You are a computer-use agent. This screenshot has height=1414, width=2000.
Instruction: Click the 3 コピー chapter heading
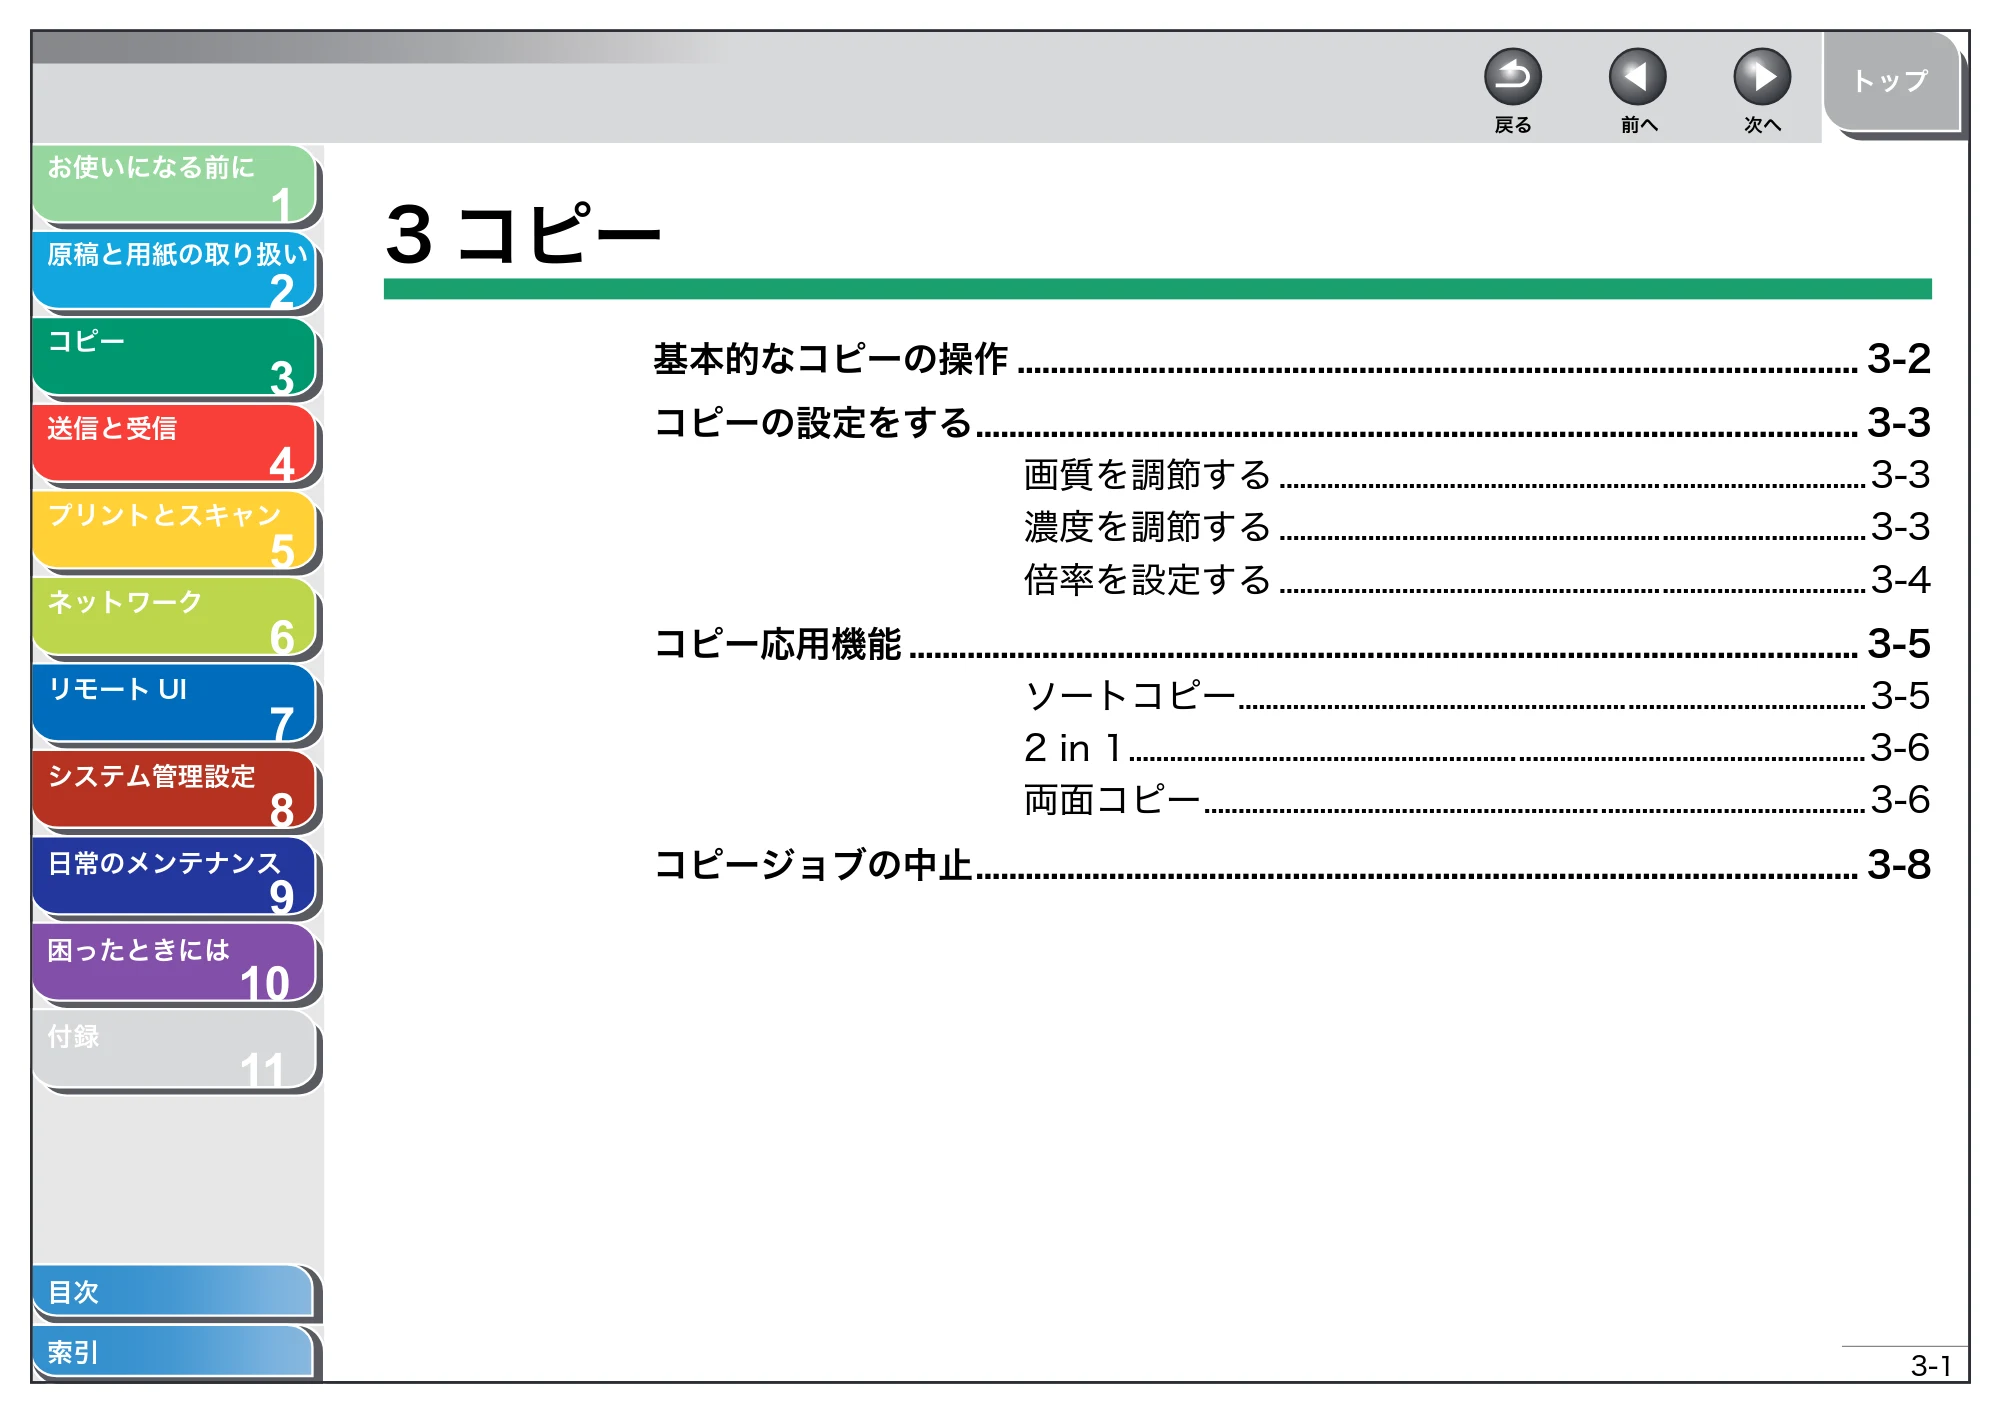click(x=524, y=235)
